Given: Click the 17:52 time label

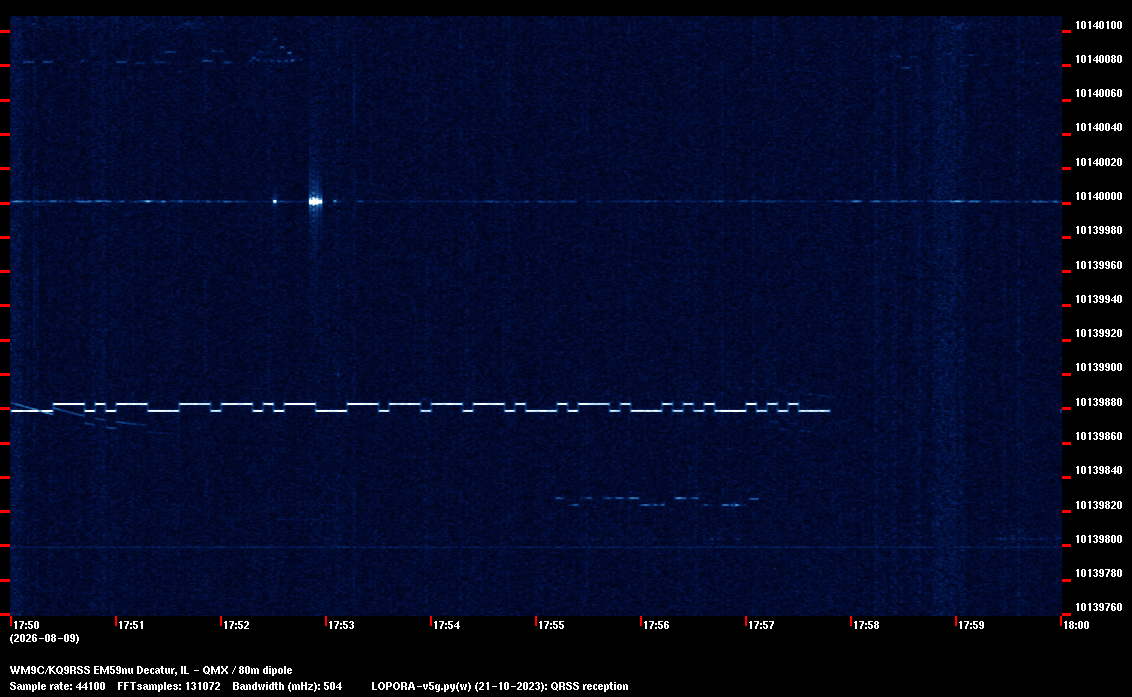Looking at the screenshot, I should pyautogui.click(x=236, y=625).
